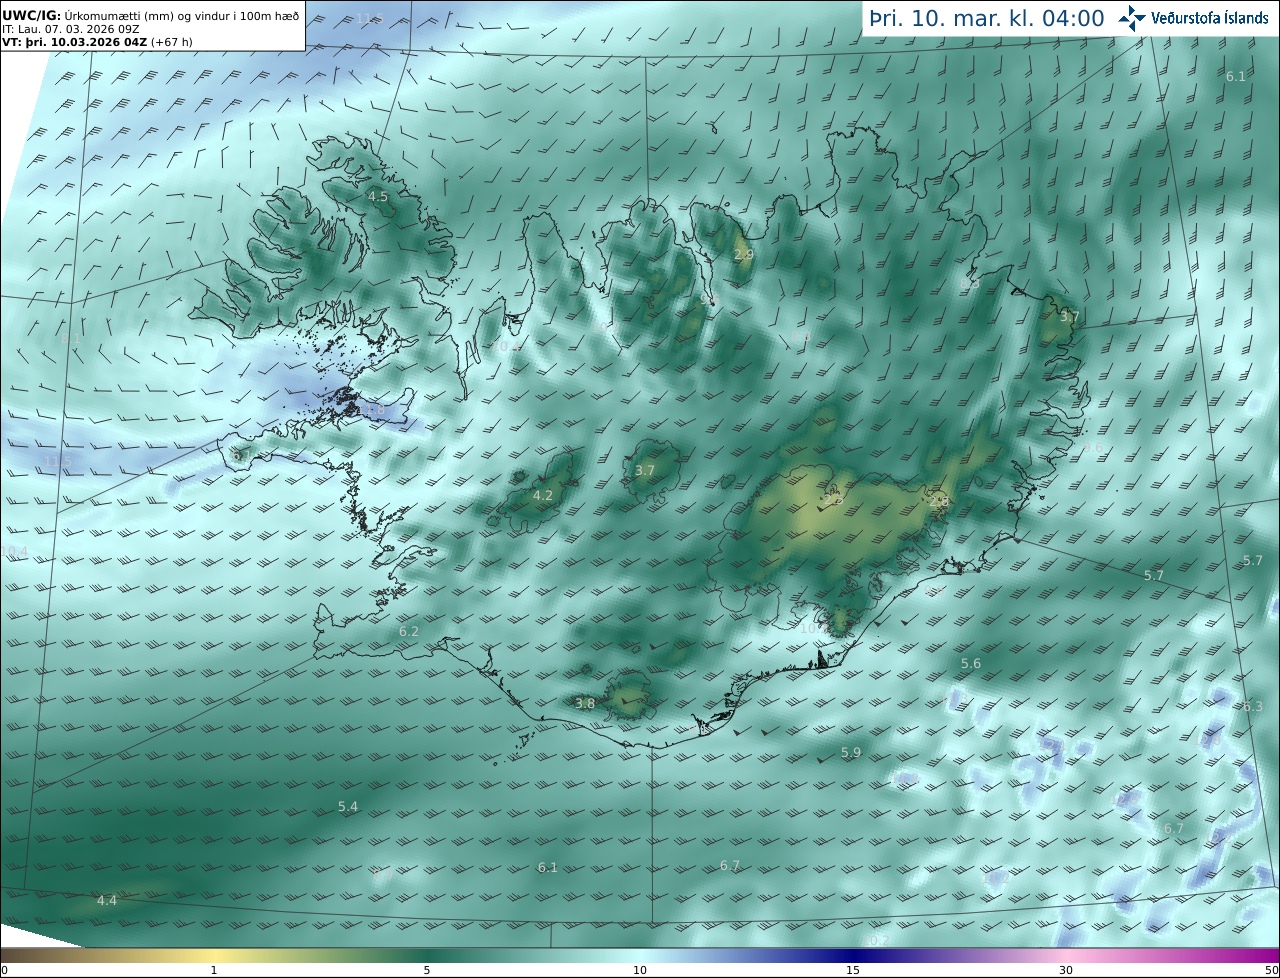Pick the brown colorbar segment near 0
This screenshot has width=1280, height=978.
pyautogui.click(x=20, y=955)
